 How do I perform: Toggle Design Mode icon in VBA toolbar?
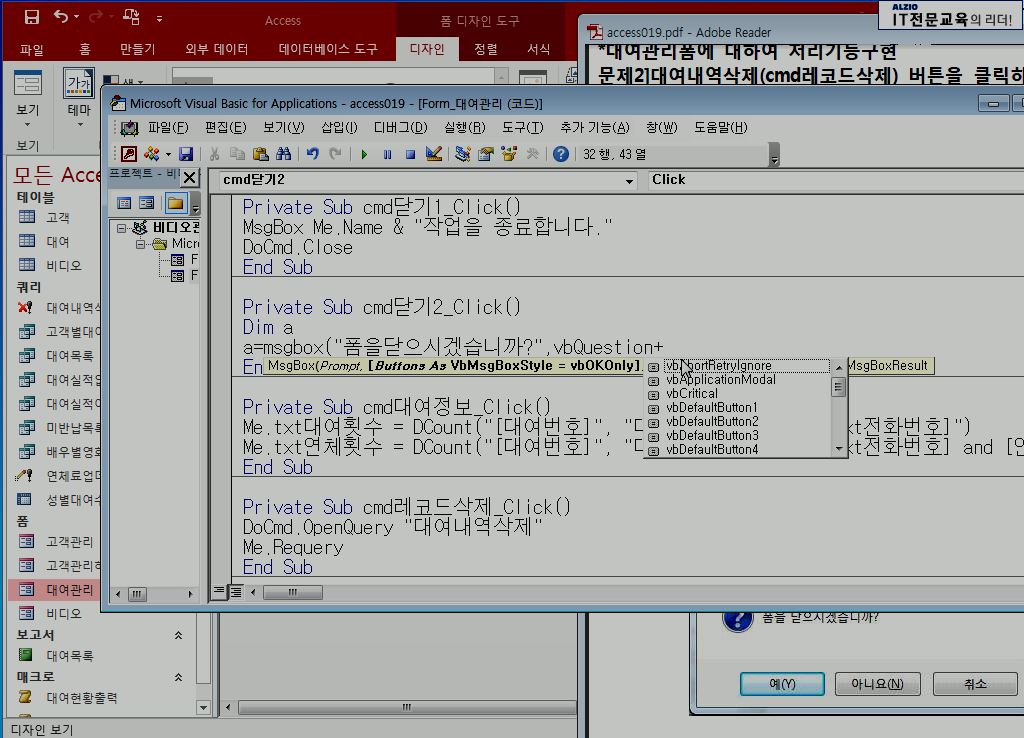(x=434, y=154)
